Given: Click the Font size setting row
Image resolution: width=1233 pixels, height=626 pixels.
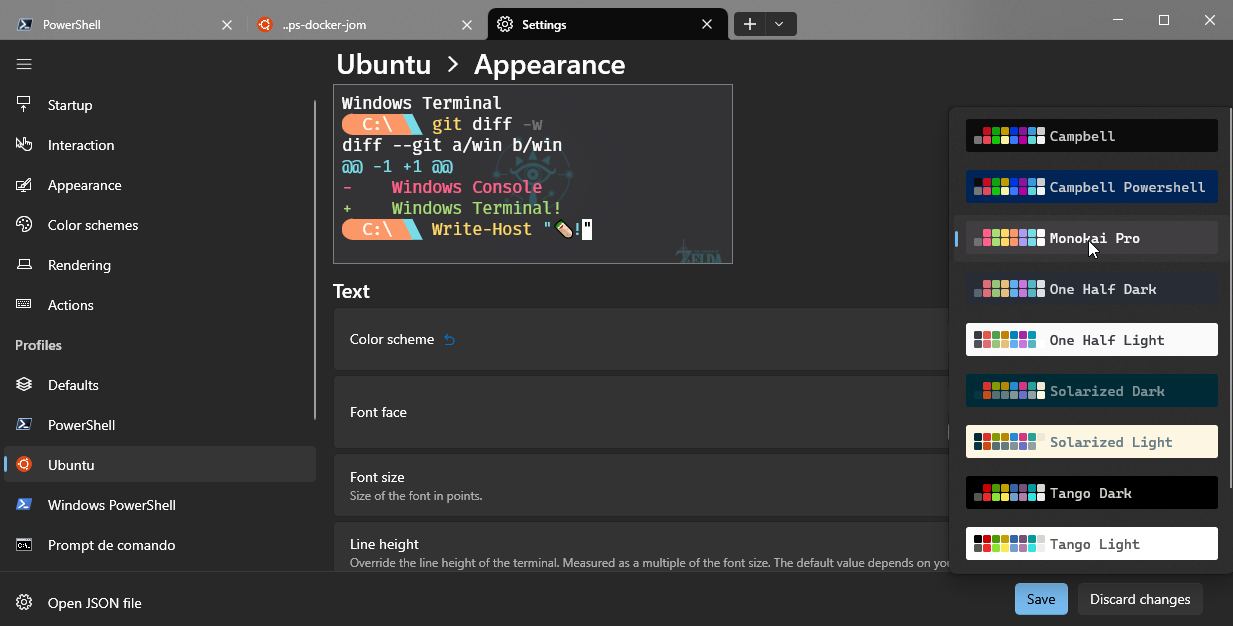Looking at the screenshot, I should [x=641, y=485].
